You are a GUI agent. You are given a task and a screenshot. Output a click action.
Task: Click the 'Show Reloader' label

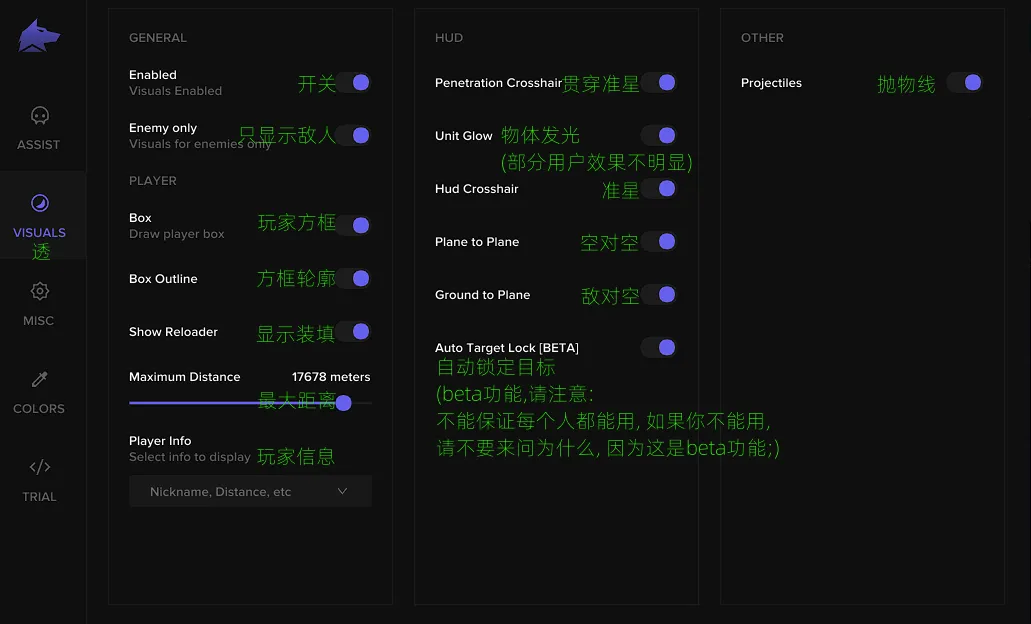pos(174,332)
